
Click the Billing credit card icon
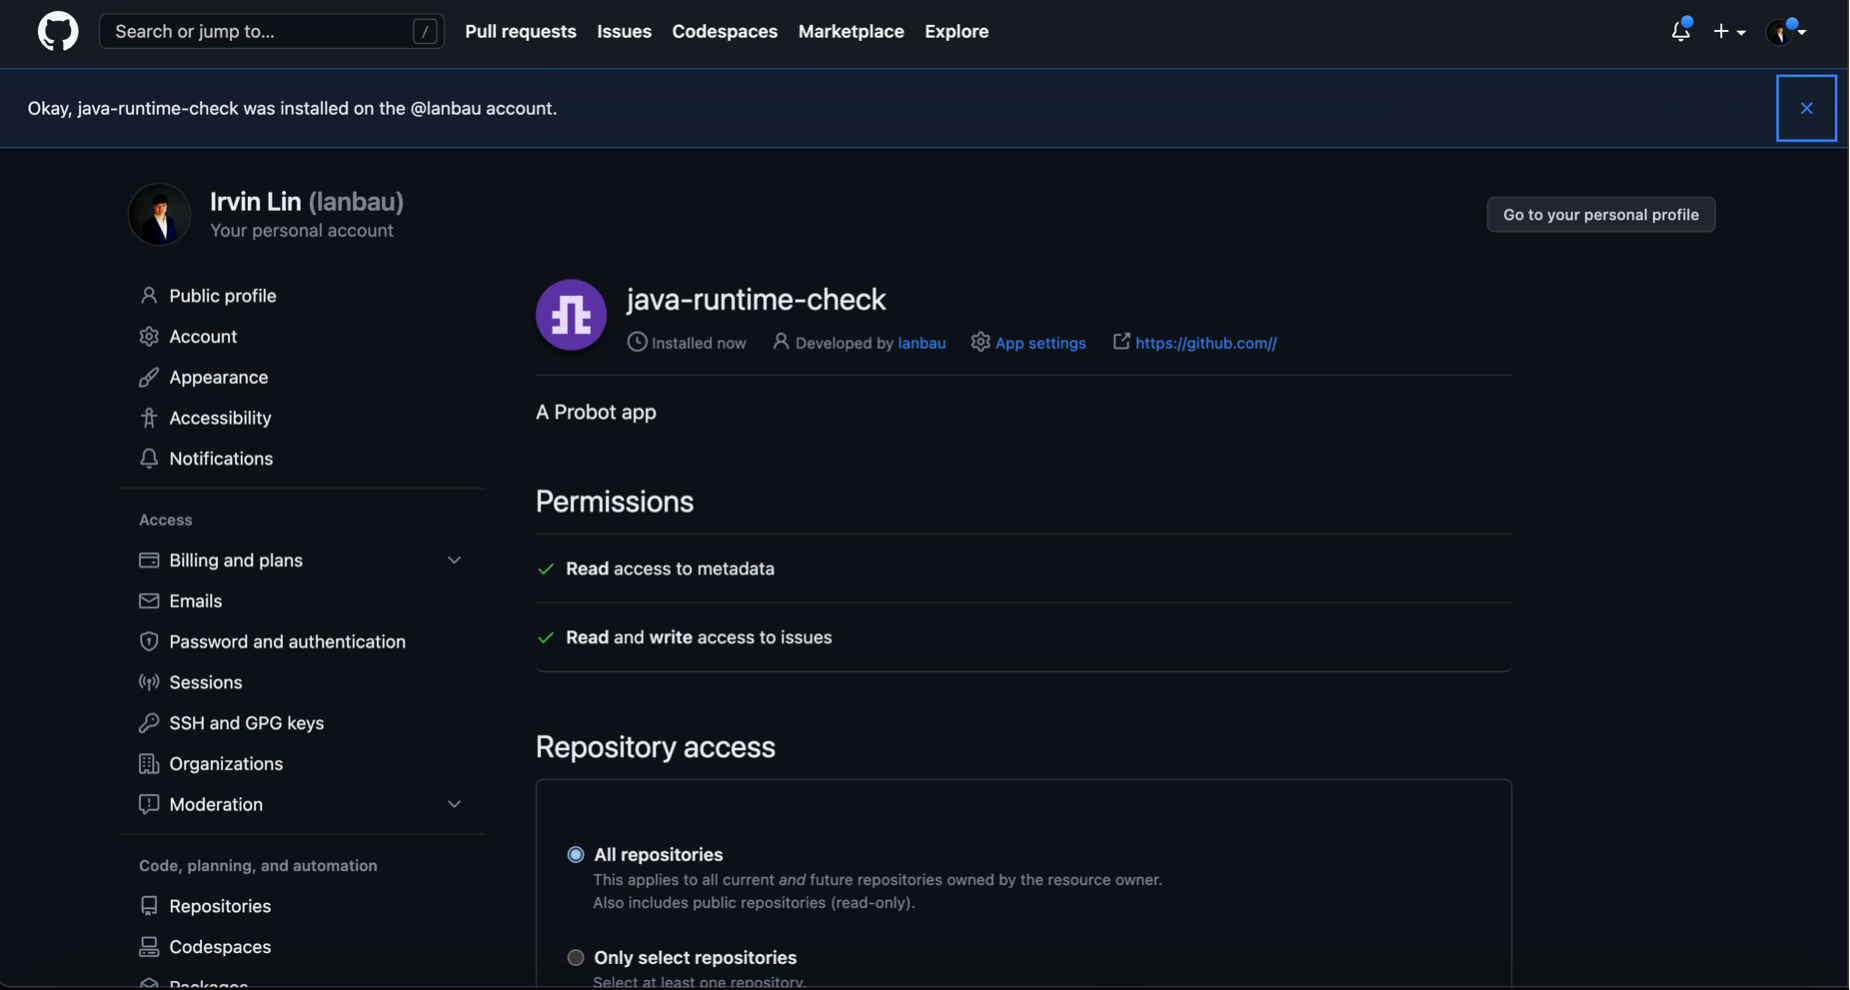[x=149, y=560]
